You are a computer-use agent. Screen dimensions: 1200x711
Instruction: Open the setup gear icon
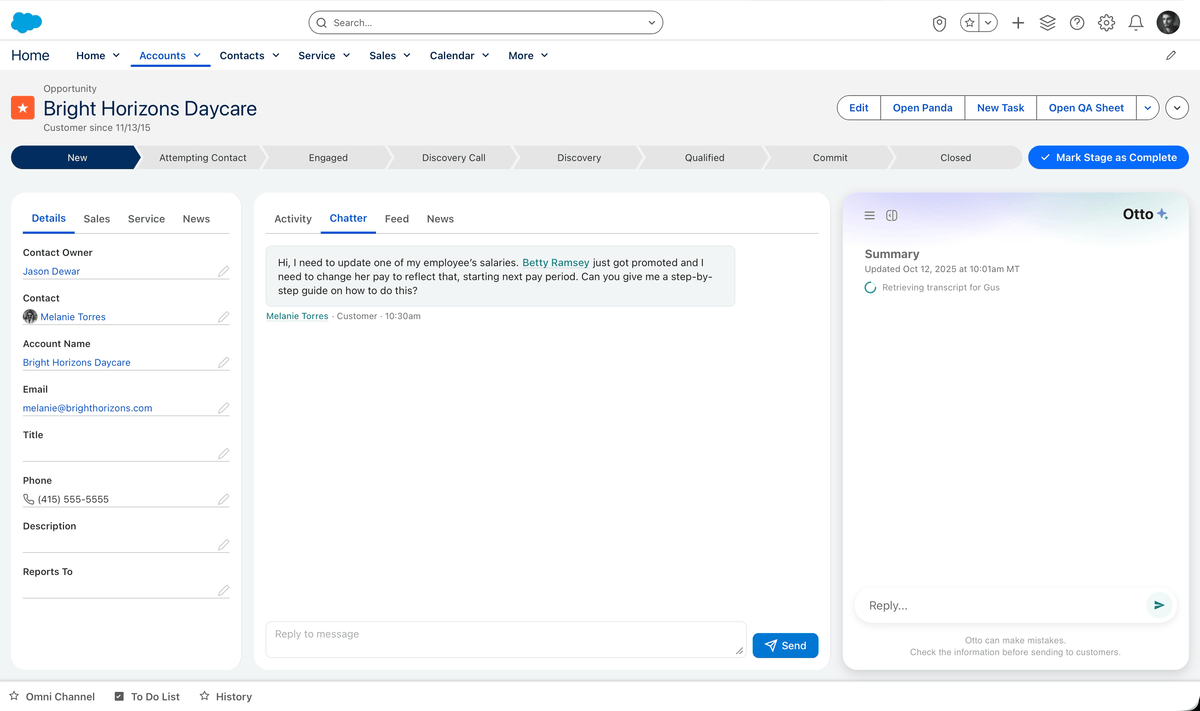[1106, 22]
